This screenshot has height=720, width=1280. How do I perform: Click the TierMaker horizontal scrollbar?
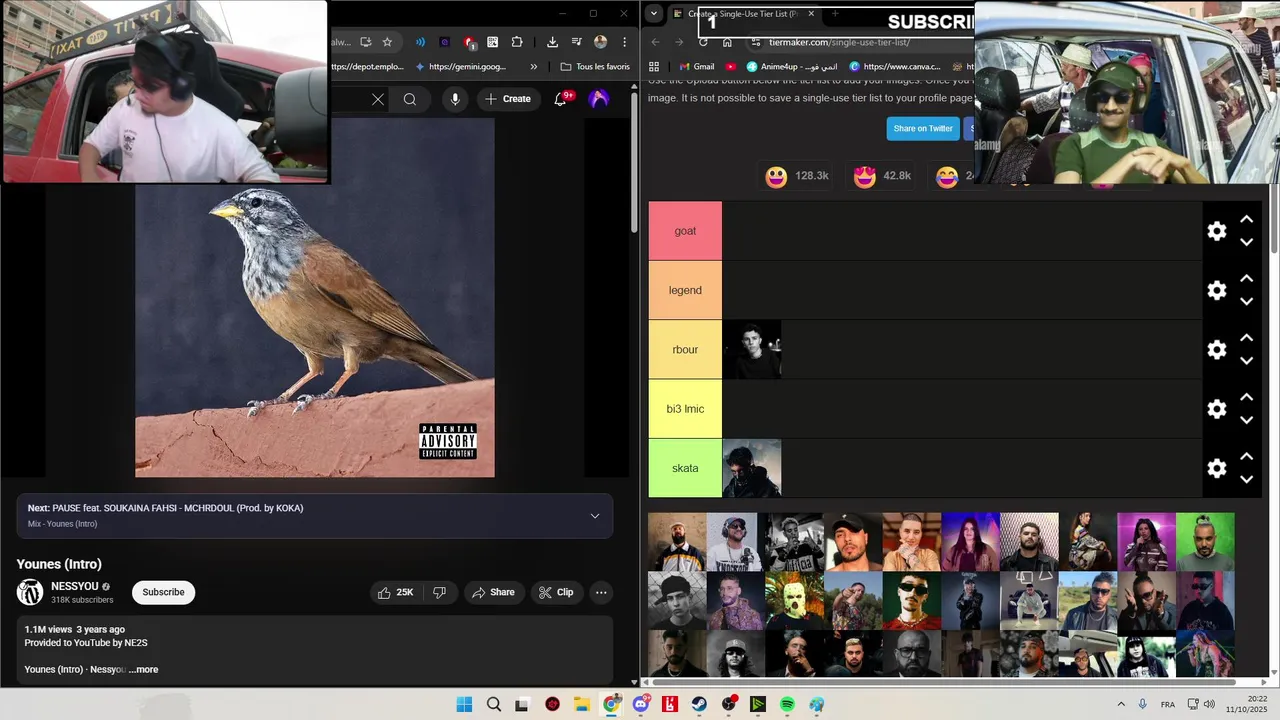pyautogui.click(x=943, y=683)
